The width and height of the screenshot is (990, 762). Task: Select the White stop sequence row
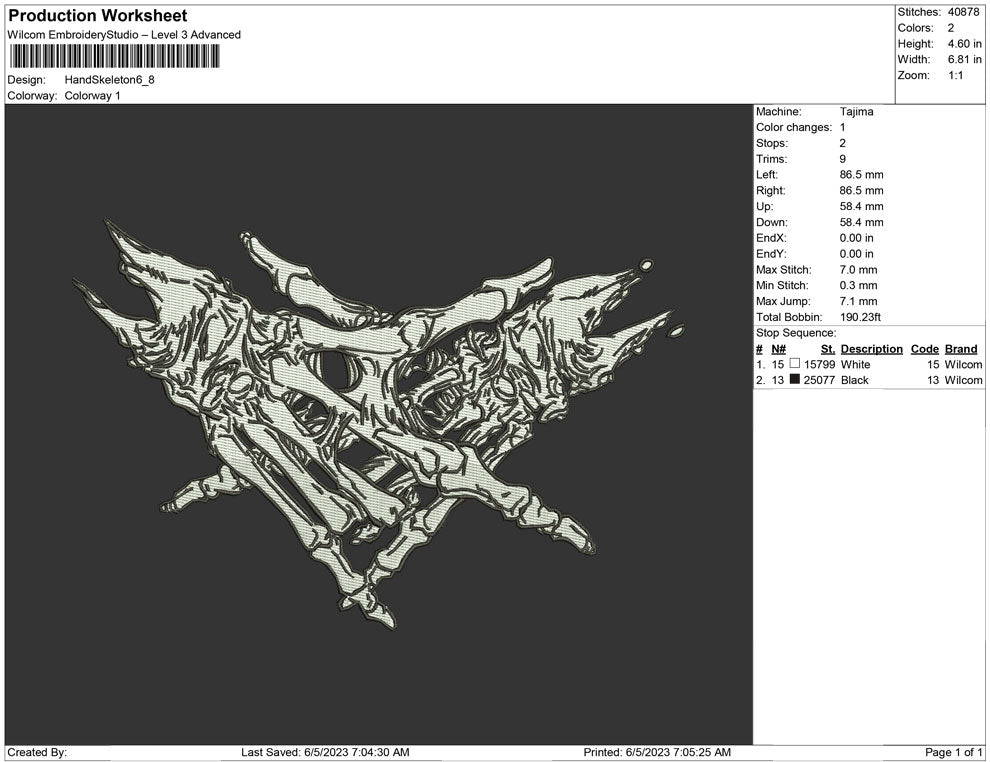coord(855,365)
